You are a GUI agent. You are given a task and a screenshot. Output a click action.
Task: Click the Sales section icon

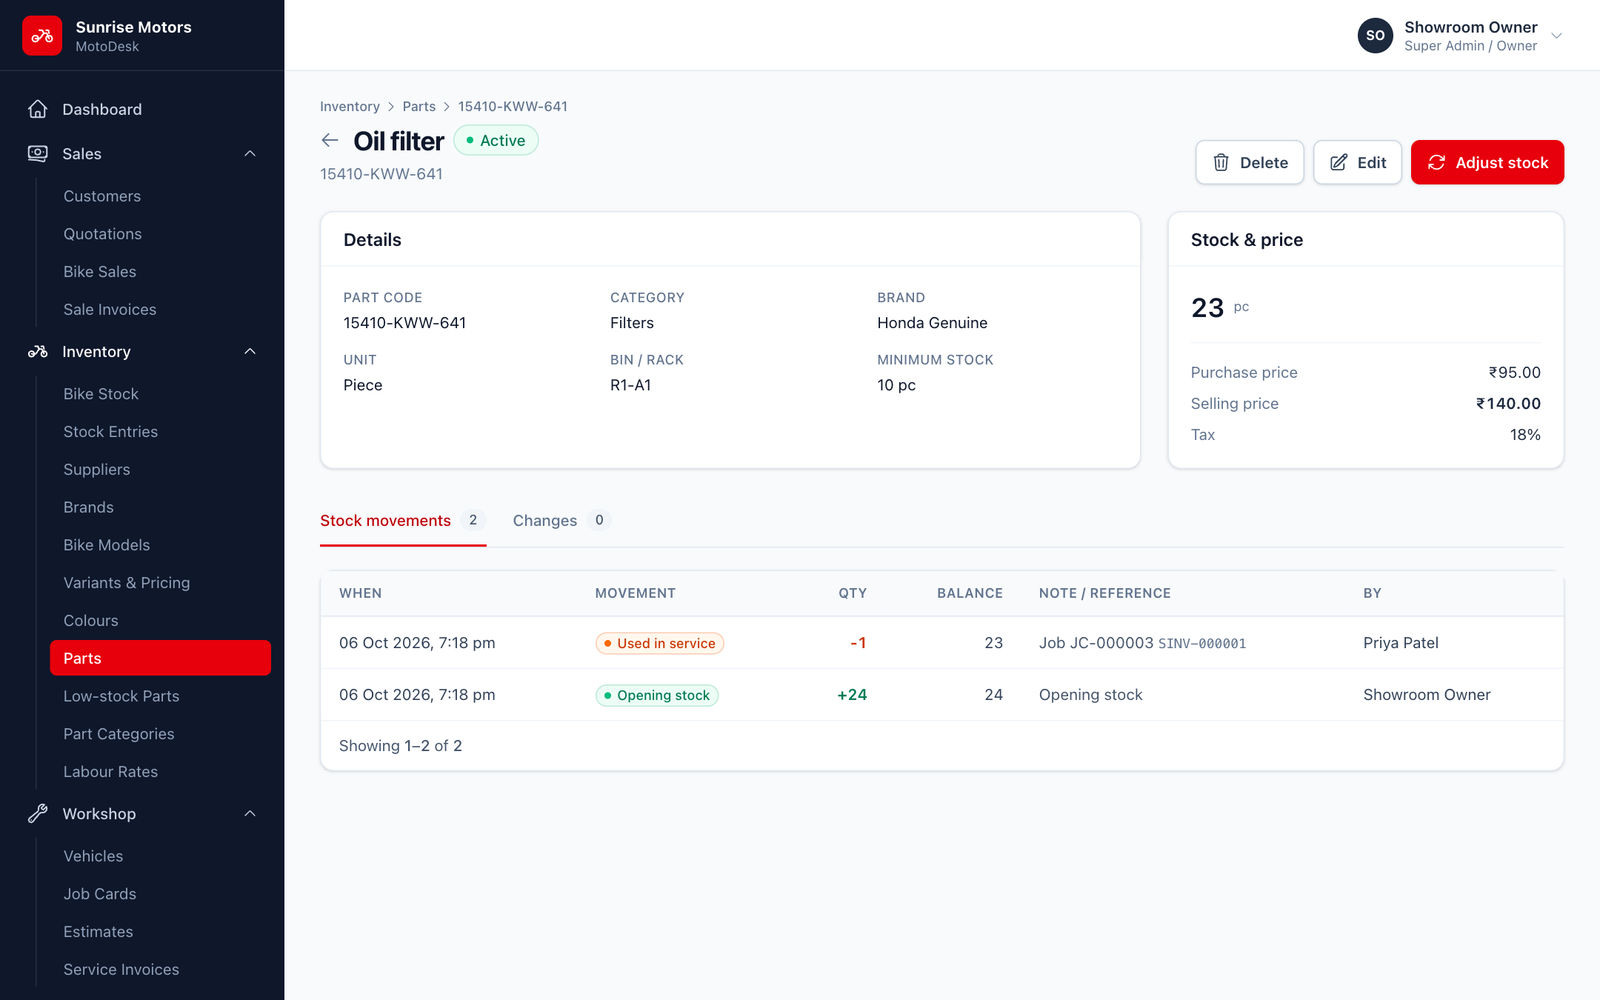click(x=38, y=154)
